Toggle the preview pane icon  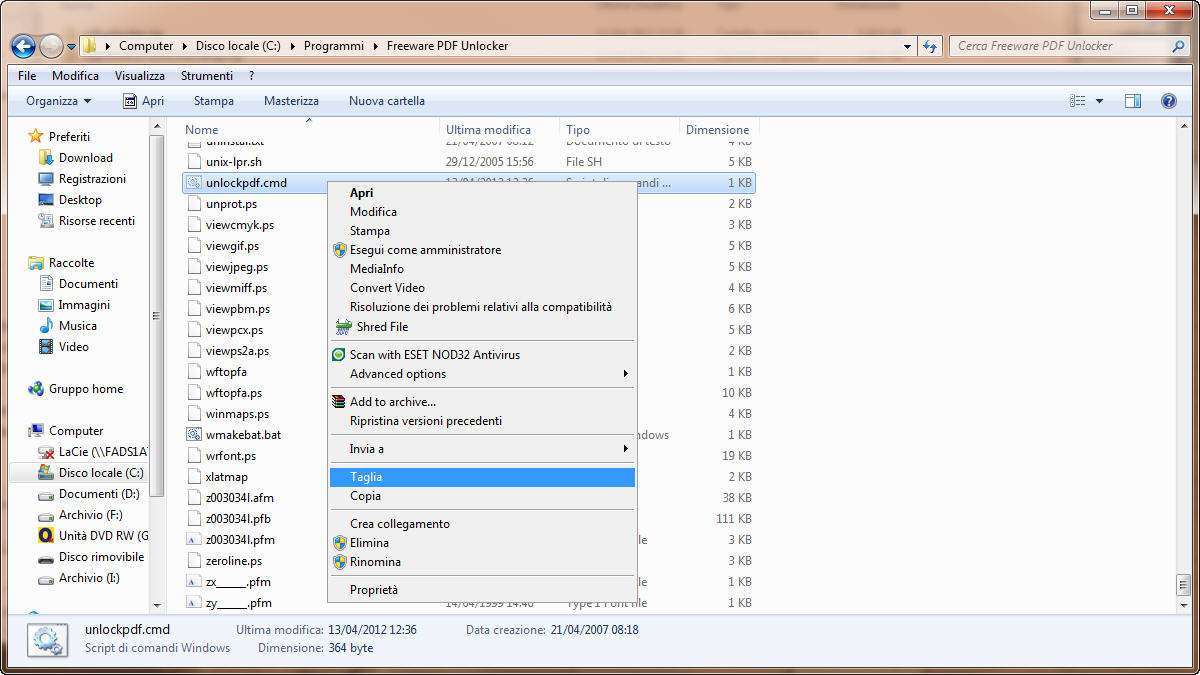[x=1133, y=101]
